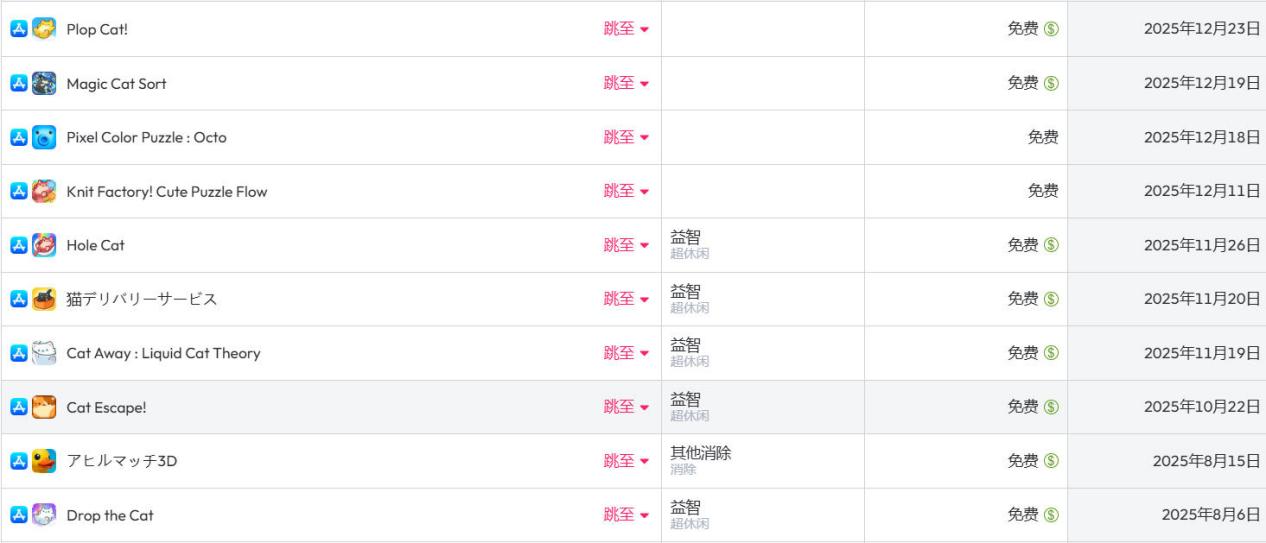
Task: Open Magic Cat Sort app details
Action: pyautogui.click(x=116, y=83)
